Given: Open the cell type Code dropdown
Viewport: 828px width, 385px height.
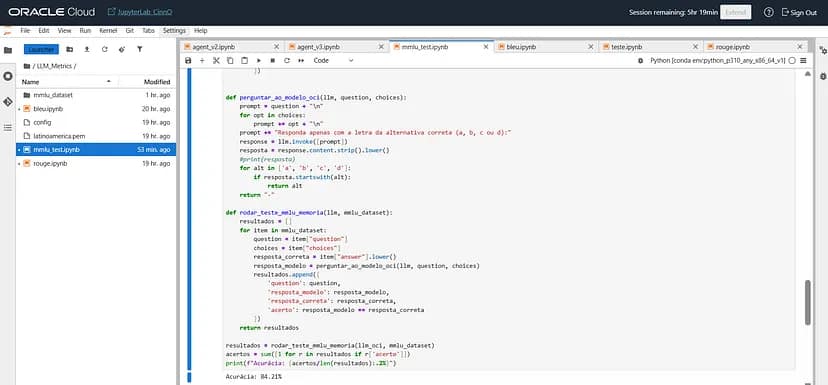Looking at the screenshot, I should point(333,61).
